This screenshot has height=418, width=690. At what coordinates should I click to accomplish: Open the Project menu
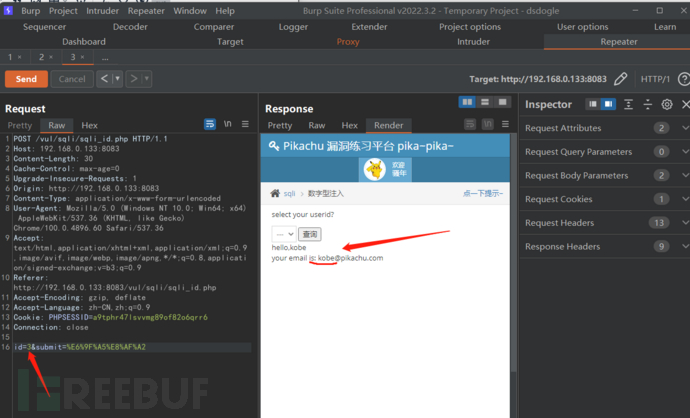point(63,11)
